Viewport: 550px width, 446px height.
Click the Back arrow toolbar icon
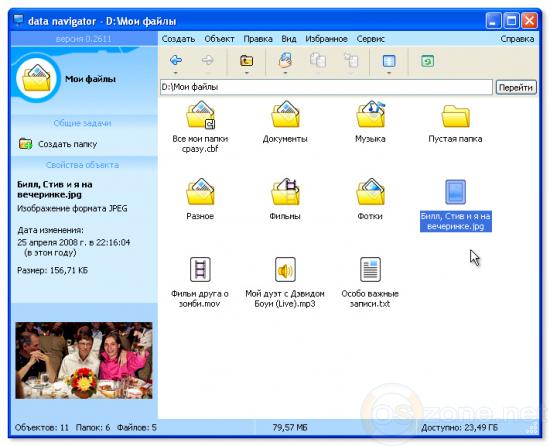[176, 60]
